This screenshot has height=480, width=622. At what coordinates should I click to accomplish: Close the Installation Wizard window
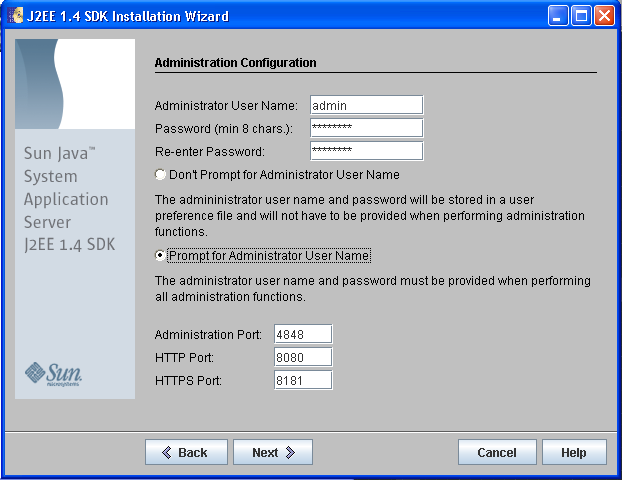pyautogui.click(x=604, y=16)
